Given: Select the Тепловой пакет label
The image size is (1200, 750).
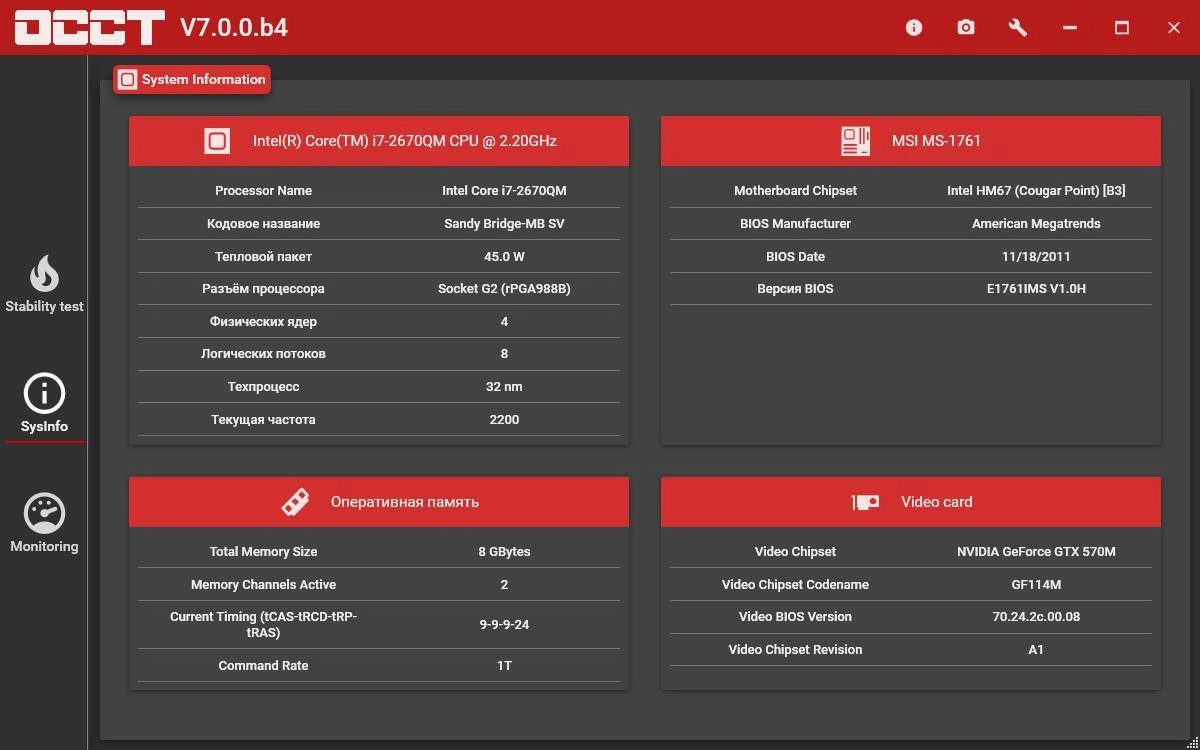Looking at the screenshot, I should (263, 256).
